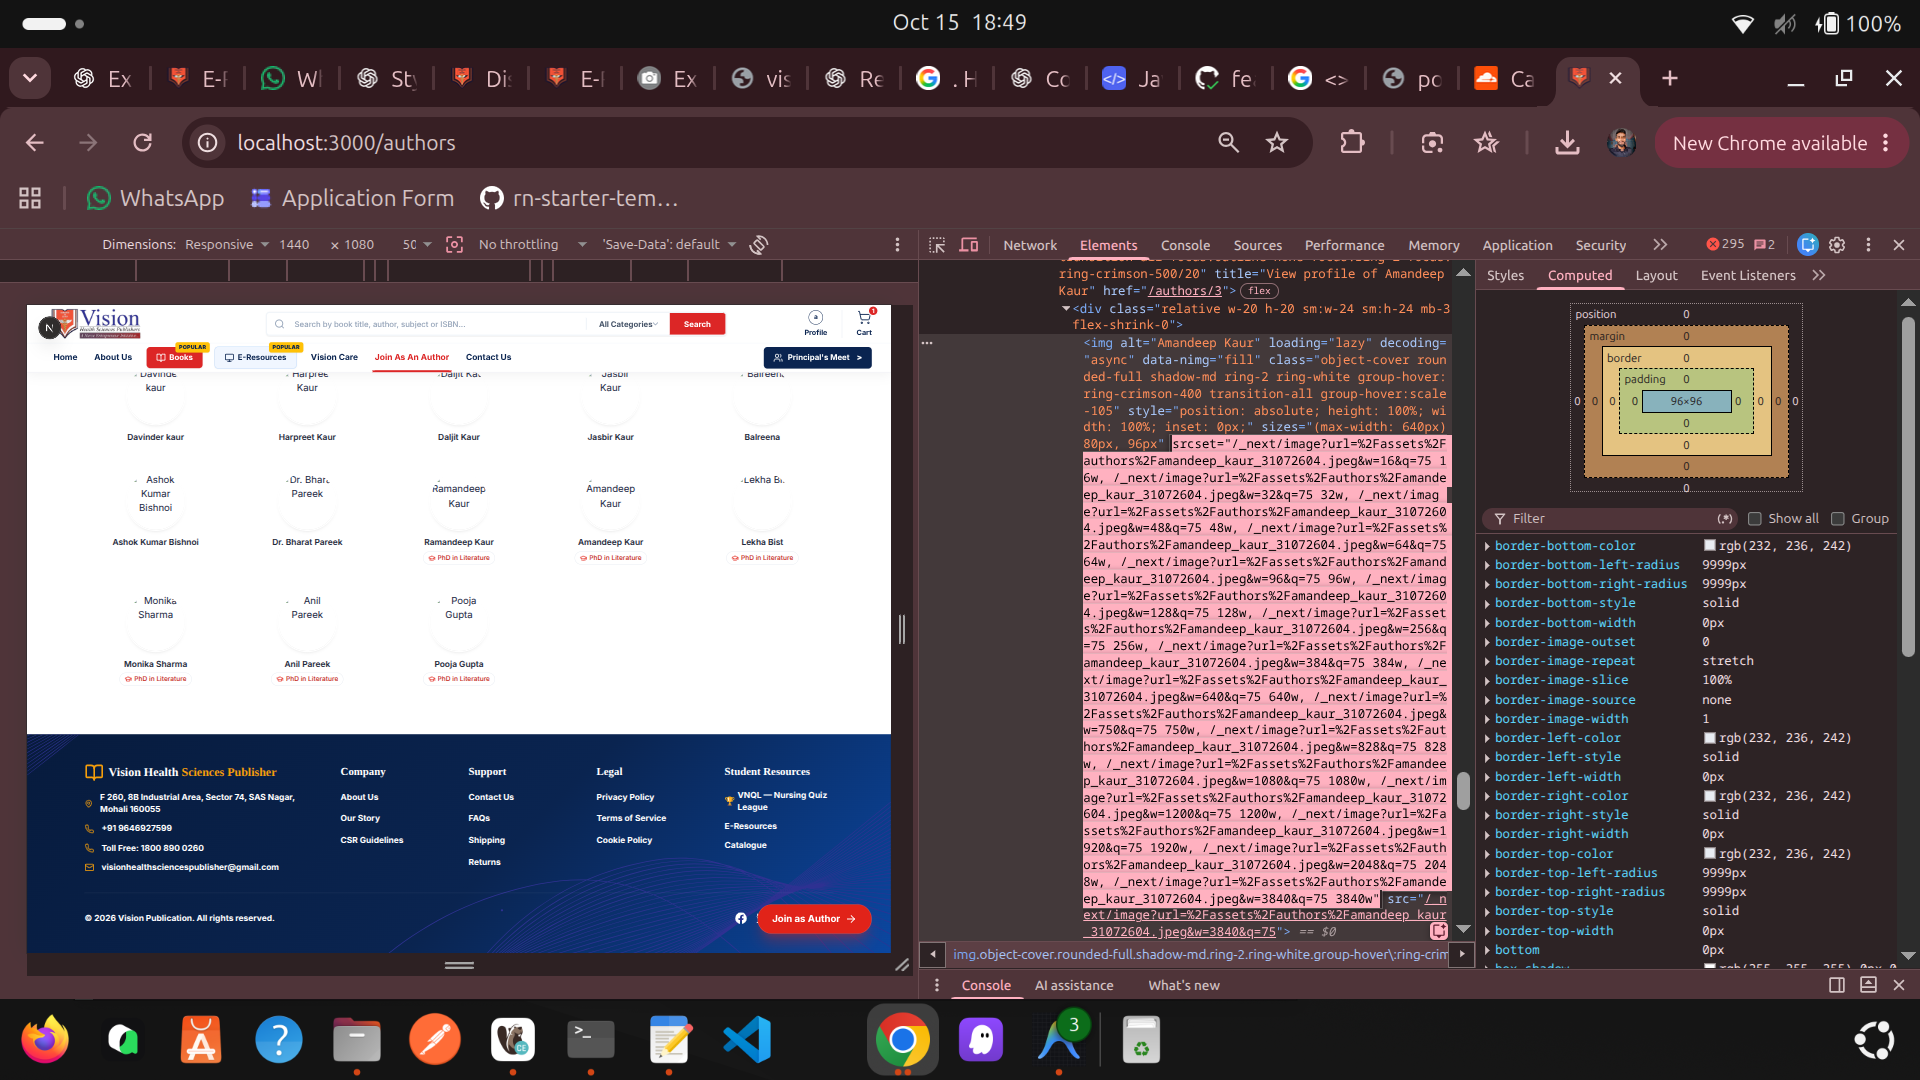Bookmark this page with the star icon
Image resolution: width=1920 pixels, height=1080 pixels.
coord(1277,143)
